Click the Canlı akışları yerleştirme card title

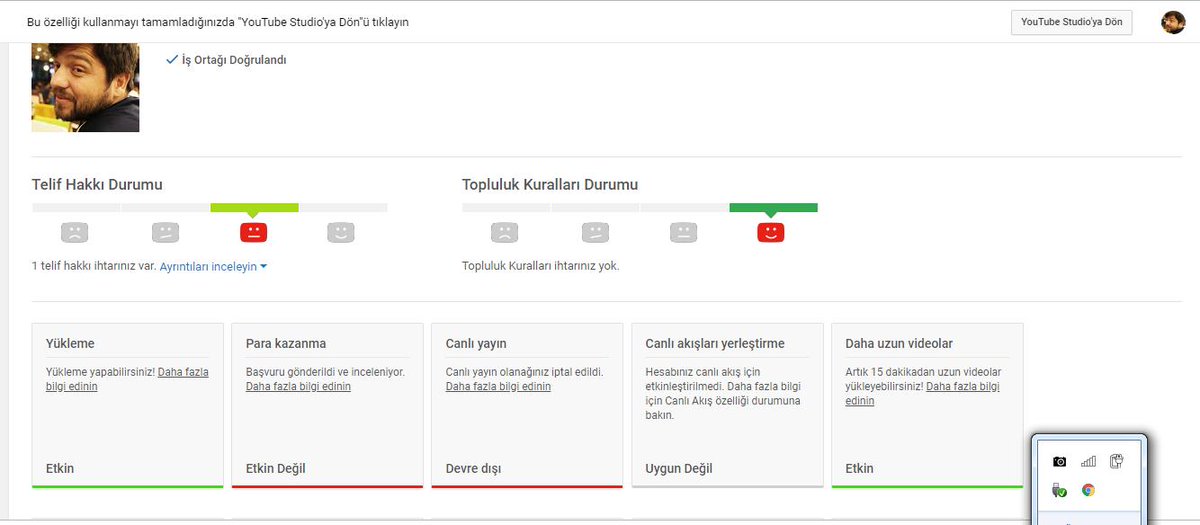click(x=715, y=343)
